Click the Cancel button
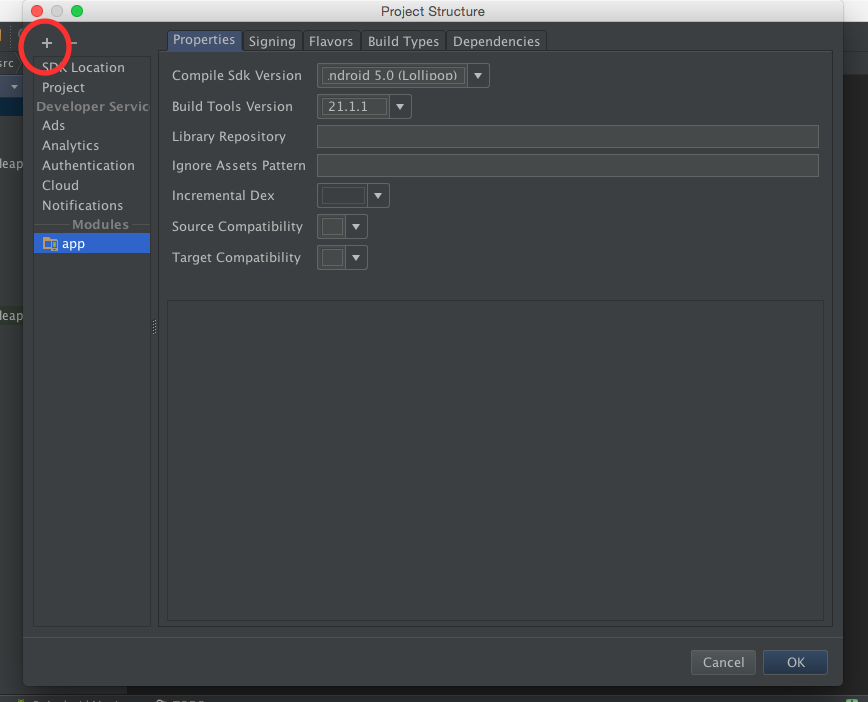Image resolution: width=868 pixels, height=702 pixels. (x=723, y=662)
